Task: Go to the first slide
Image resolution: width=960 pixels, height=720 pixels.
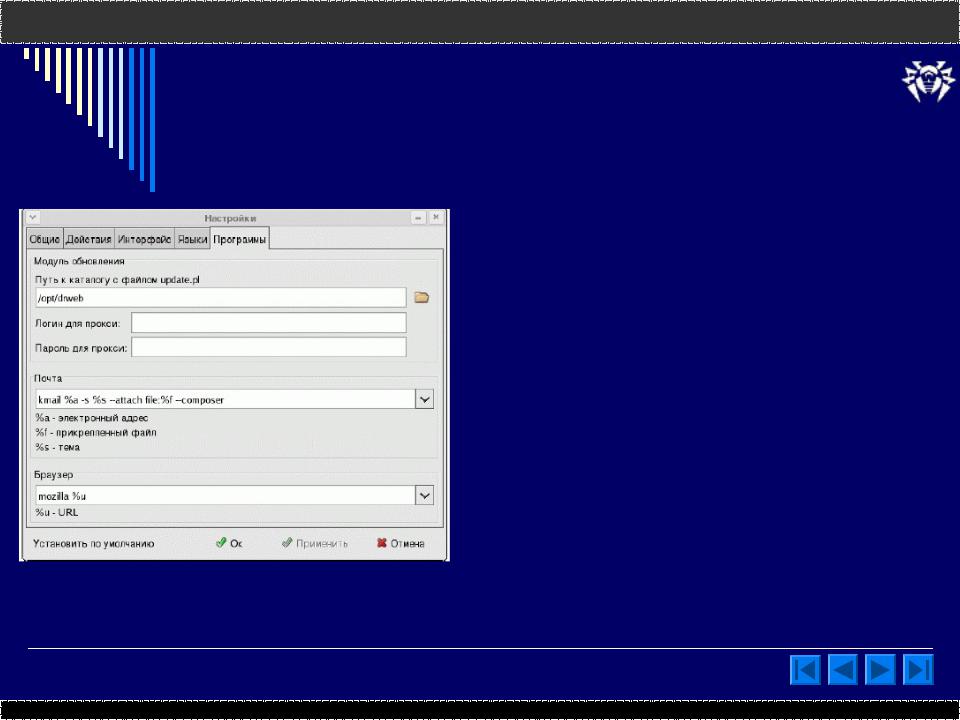Action: coord(805,669)
